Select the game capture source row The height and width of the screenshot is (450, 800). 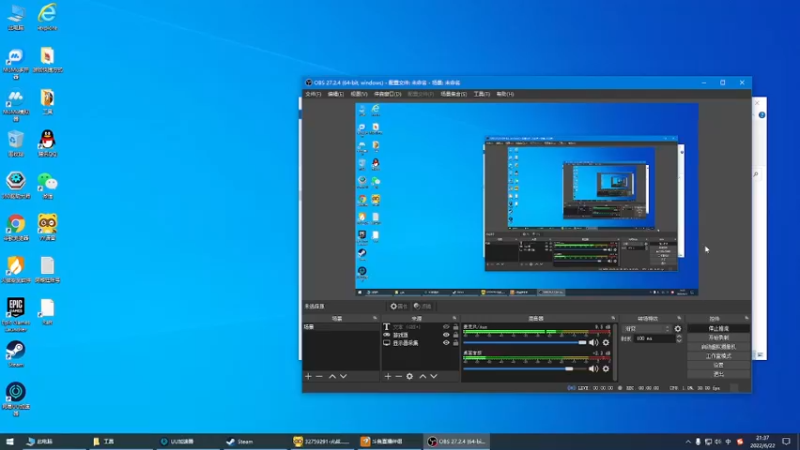421,335
